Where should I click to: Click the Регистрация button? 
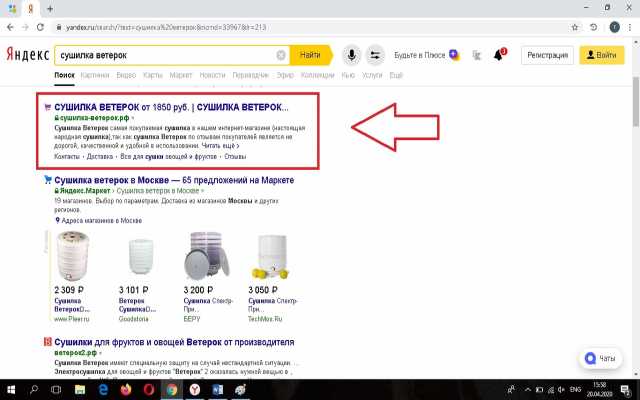coord(547,55)
